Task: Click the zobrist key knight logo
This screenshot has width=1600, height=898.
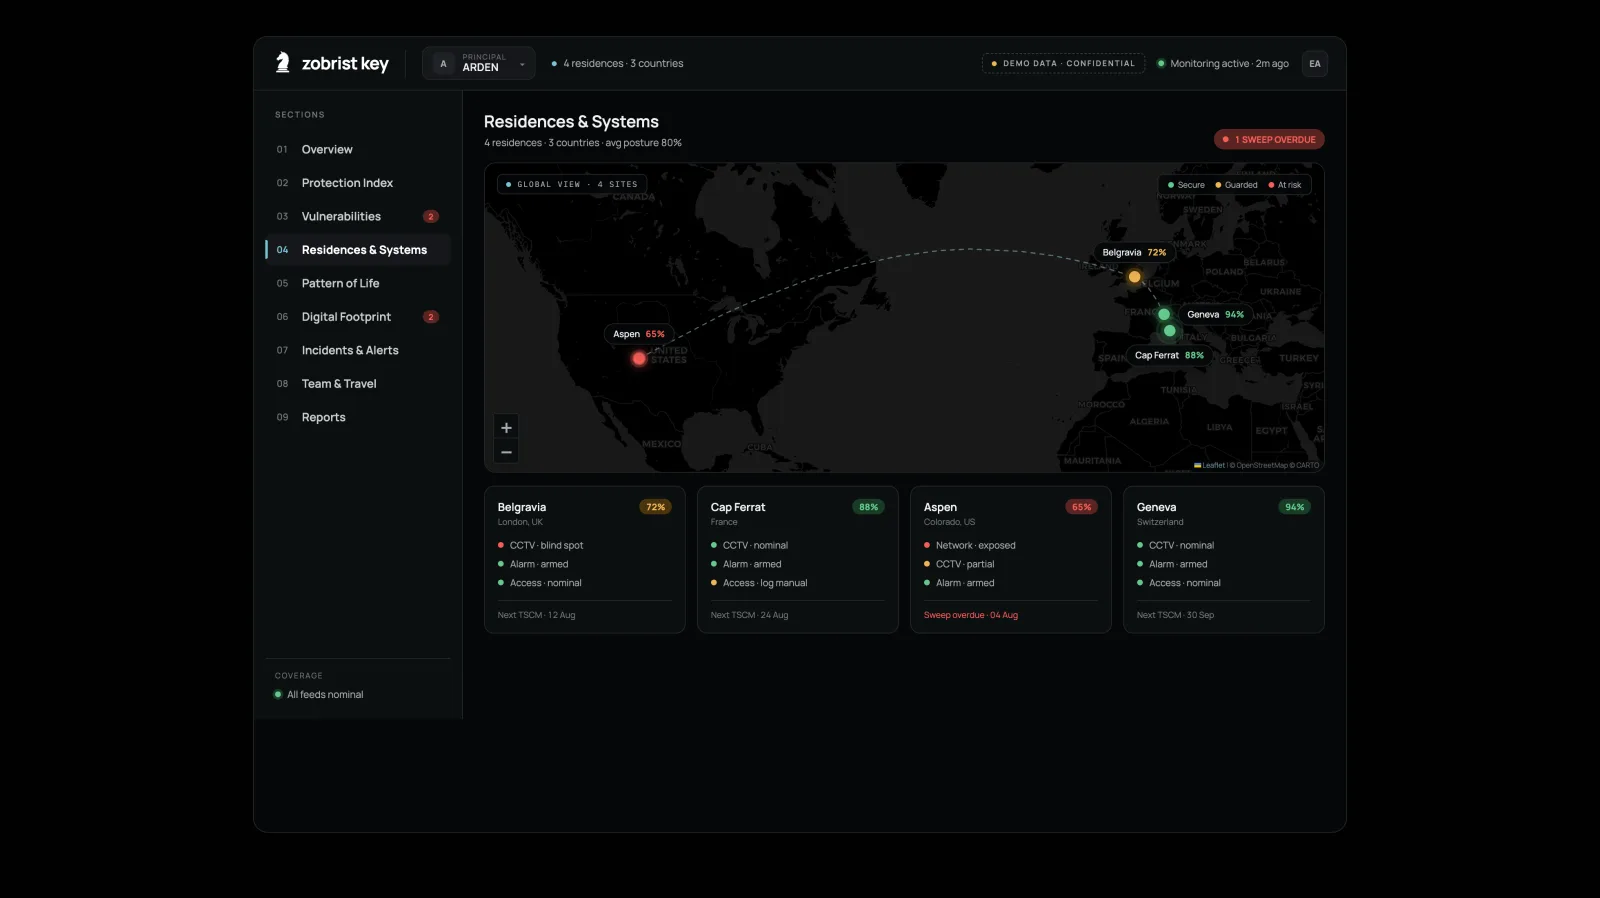Action: [283, 63]
